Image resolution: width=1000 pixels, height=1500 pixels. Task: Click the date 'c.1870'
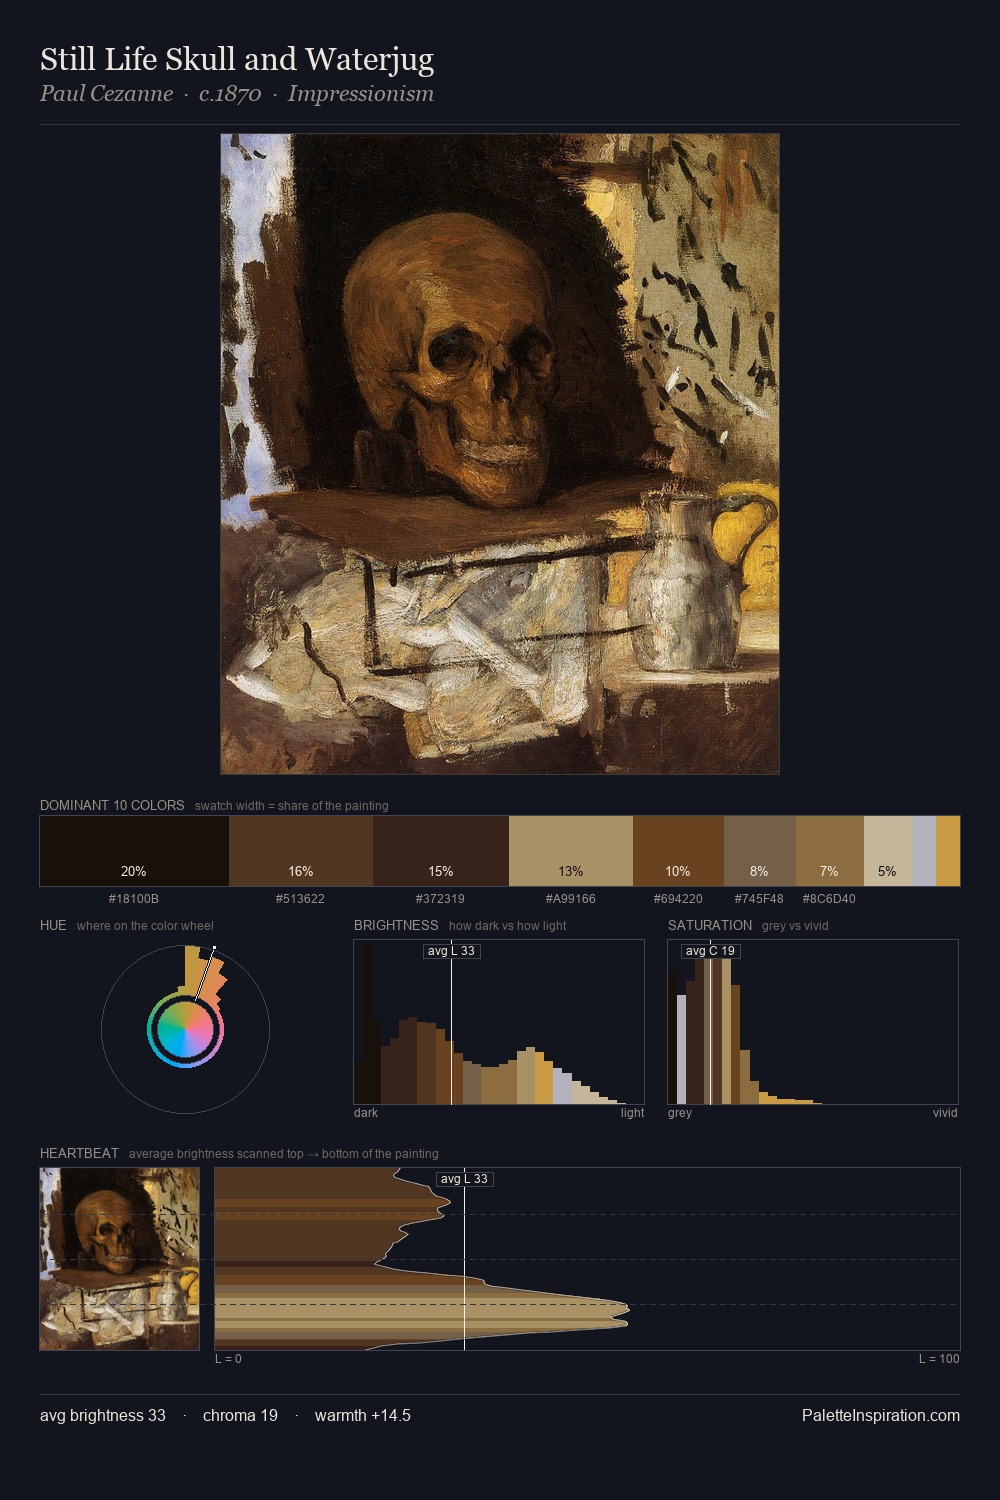click(230, 94)
